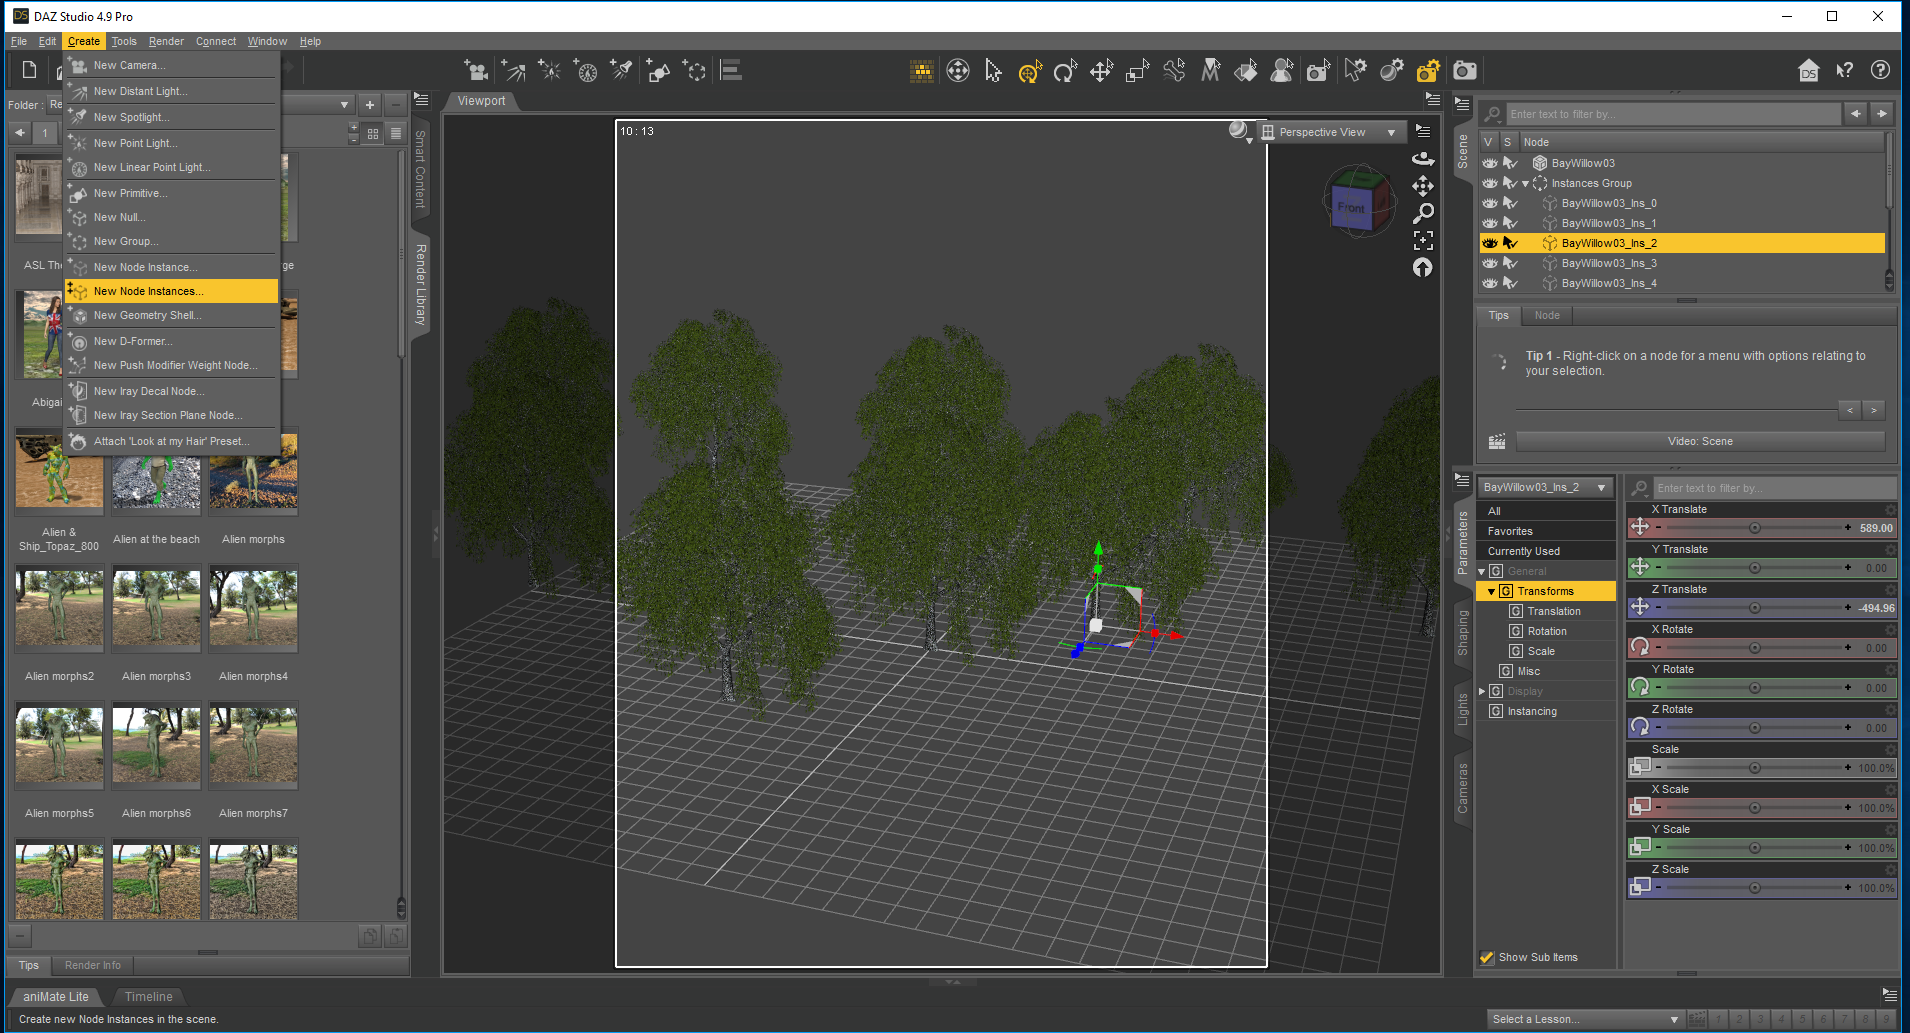This screenshot has height=1033, width=1910.
Task: Select the Region Navigator figure tool
Action: [x=1282, y=70]
